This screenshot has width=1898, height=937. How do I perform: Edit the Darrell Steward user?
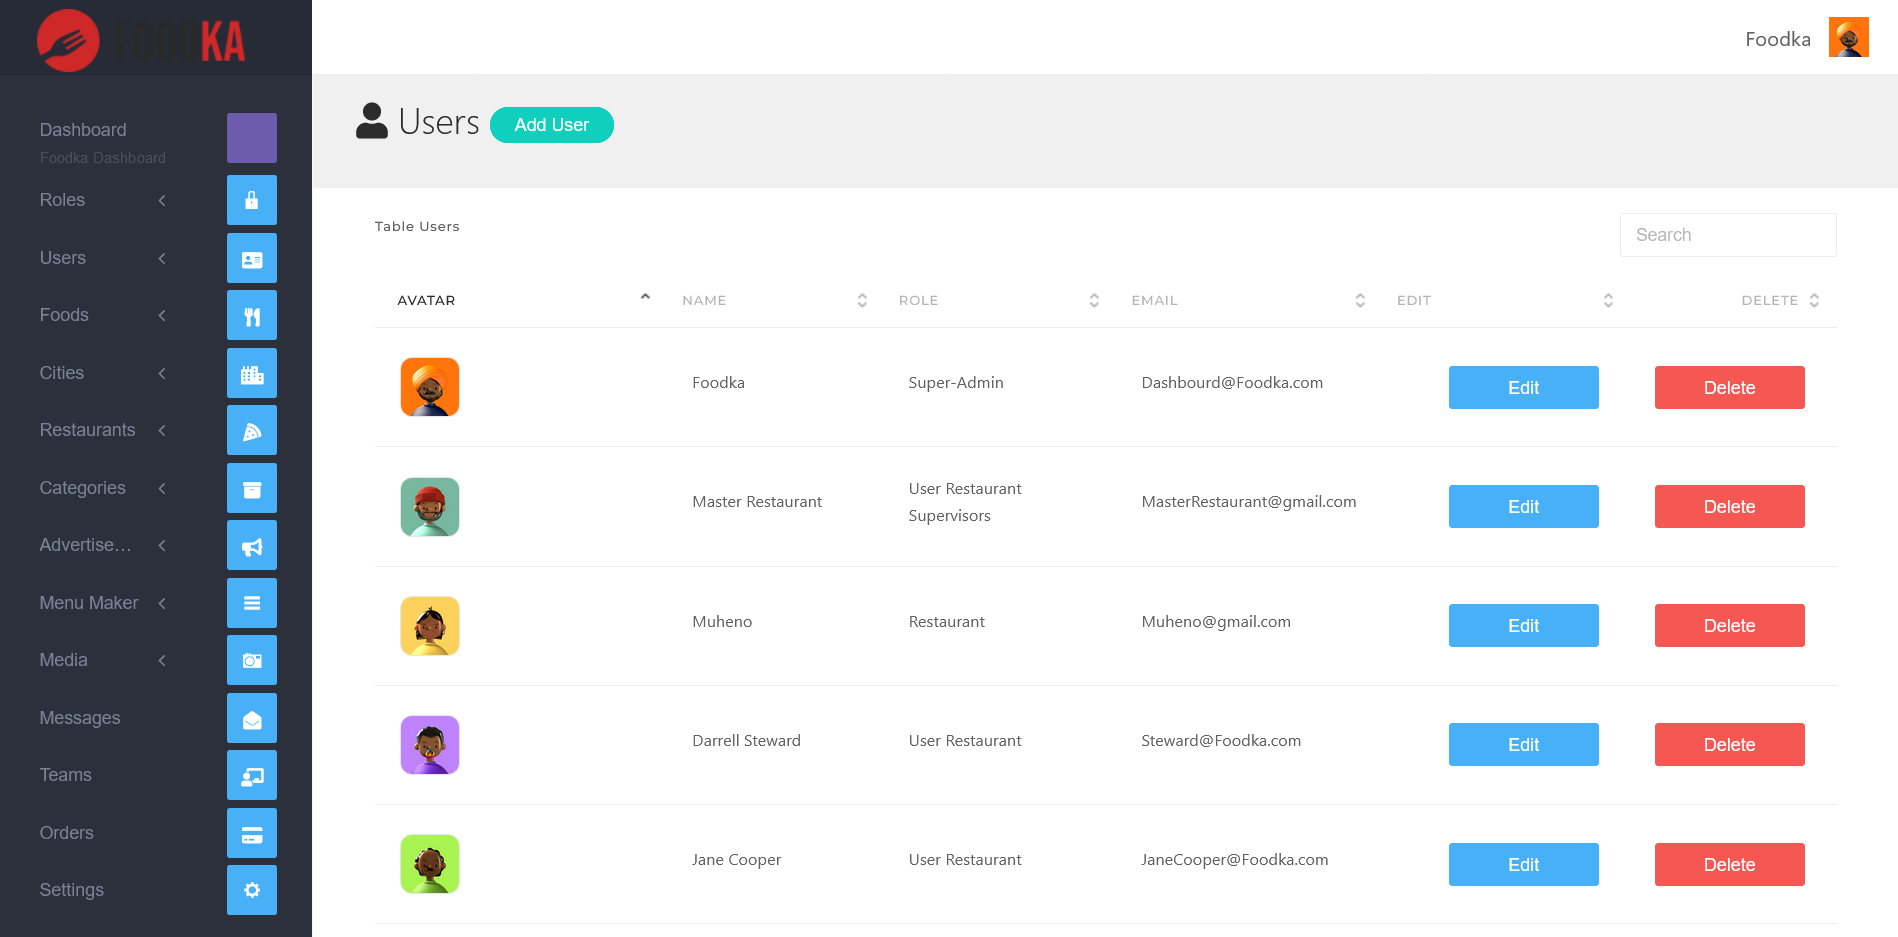[1523, 745]
